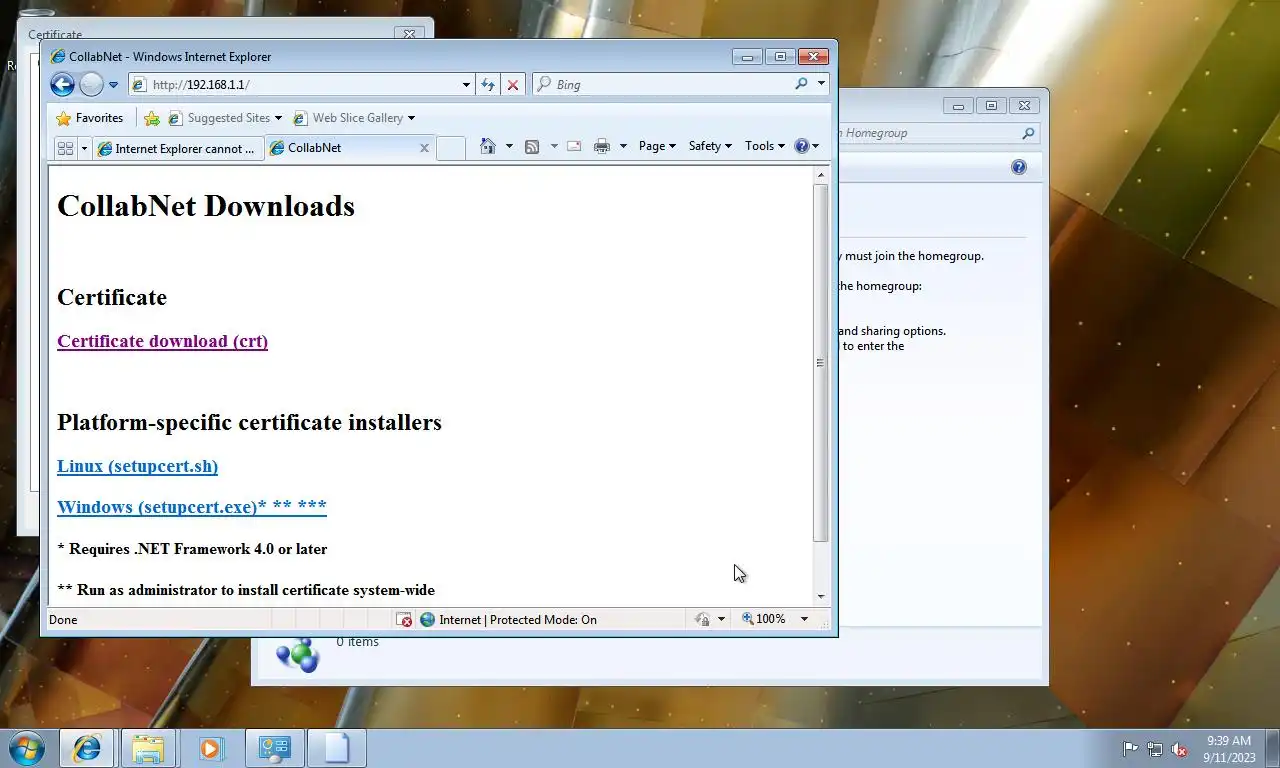The image size is (1280, 768).
Task: Click the 'Done' status bar text
Action: pos(63,620)
